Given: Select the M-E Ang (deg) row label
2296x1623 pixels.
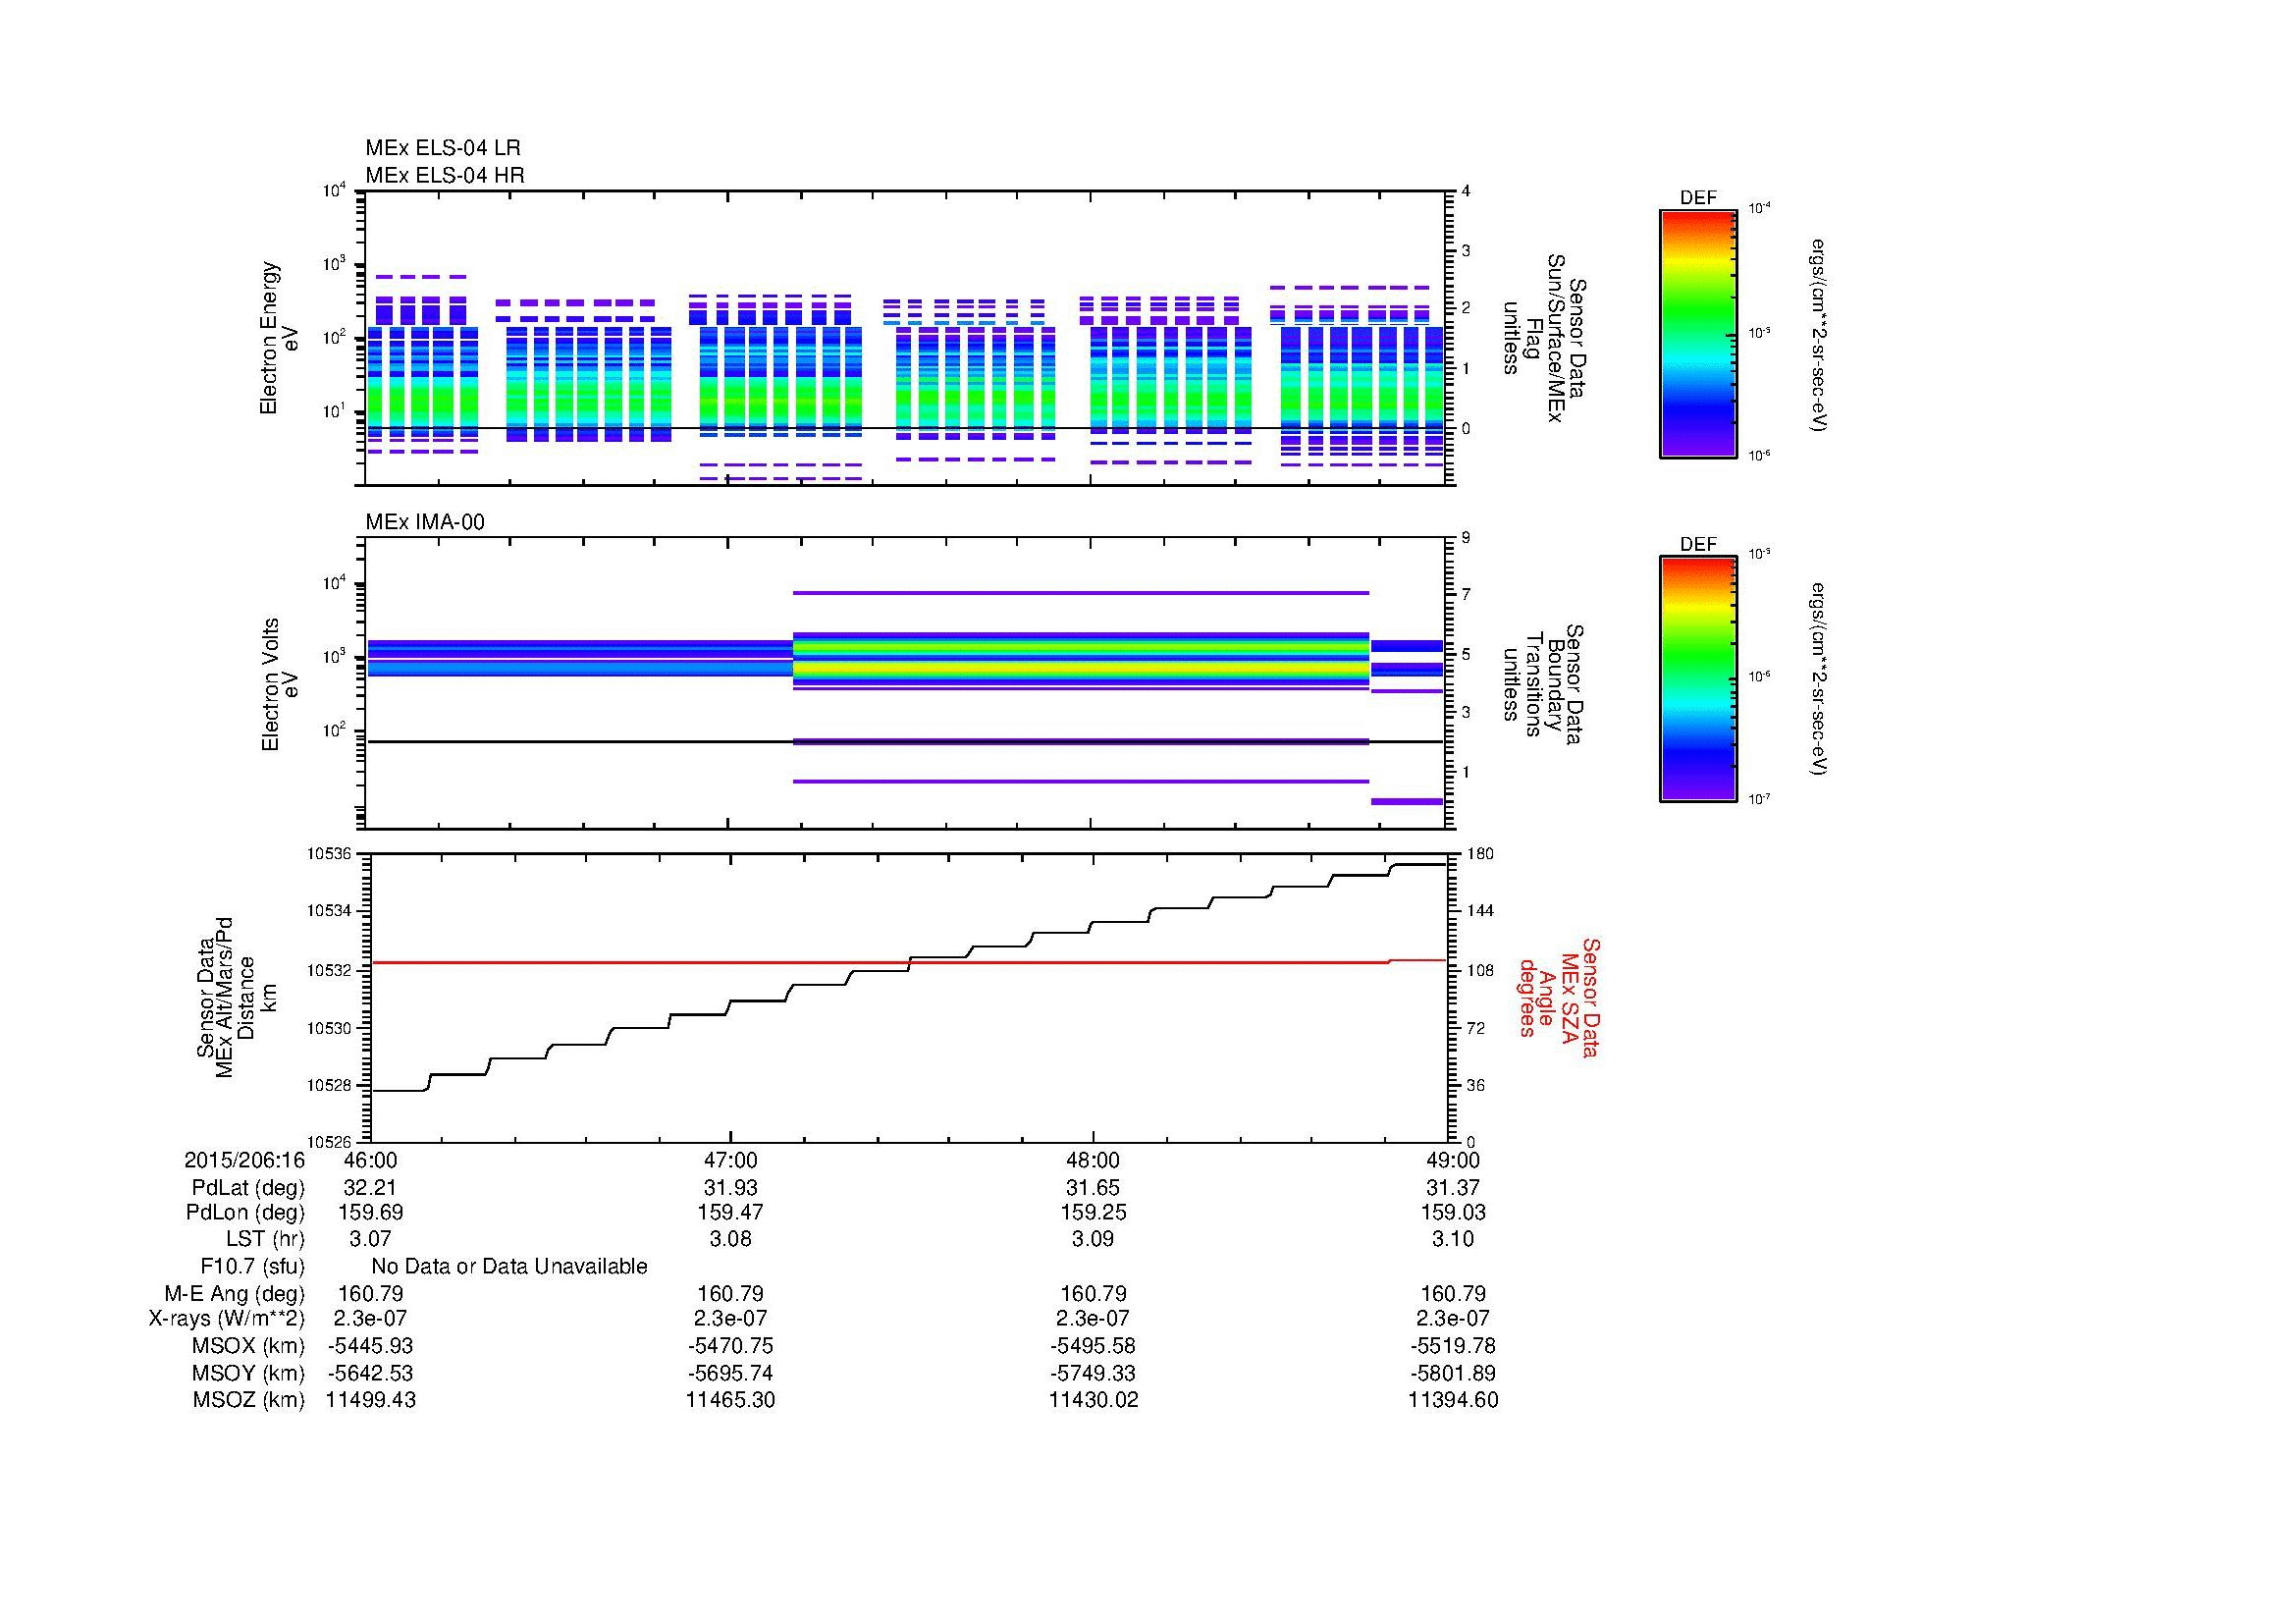Looking at the screenshot, I should (x=234, y=1294).
